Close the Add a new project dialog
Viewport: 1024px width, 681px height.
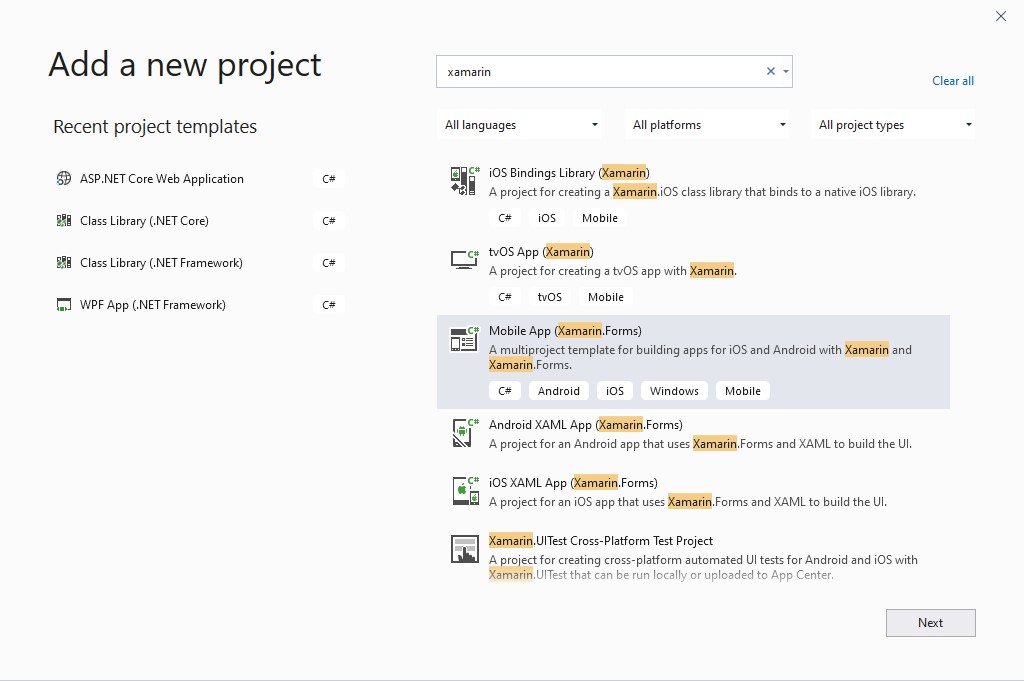[1001, 16]
